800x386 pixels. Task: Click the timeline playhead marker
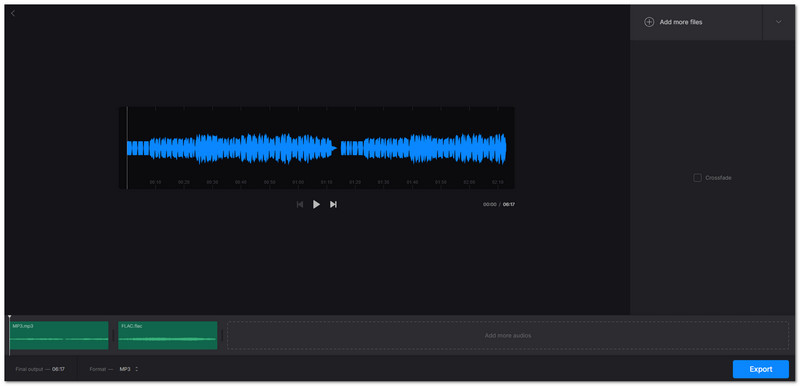click(9, 318)
